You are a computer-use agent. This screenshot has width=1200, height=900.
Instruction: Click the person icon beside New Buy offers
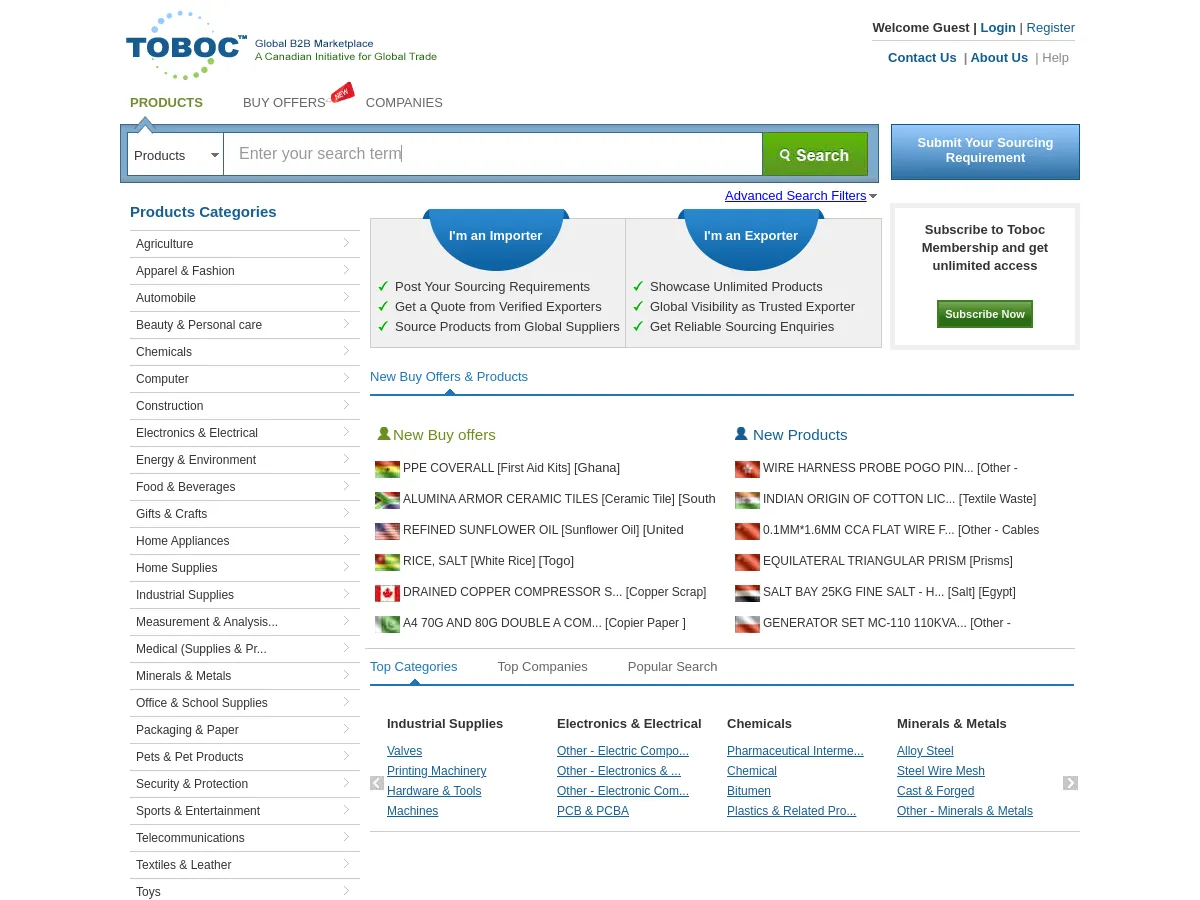coord(383,433)
